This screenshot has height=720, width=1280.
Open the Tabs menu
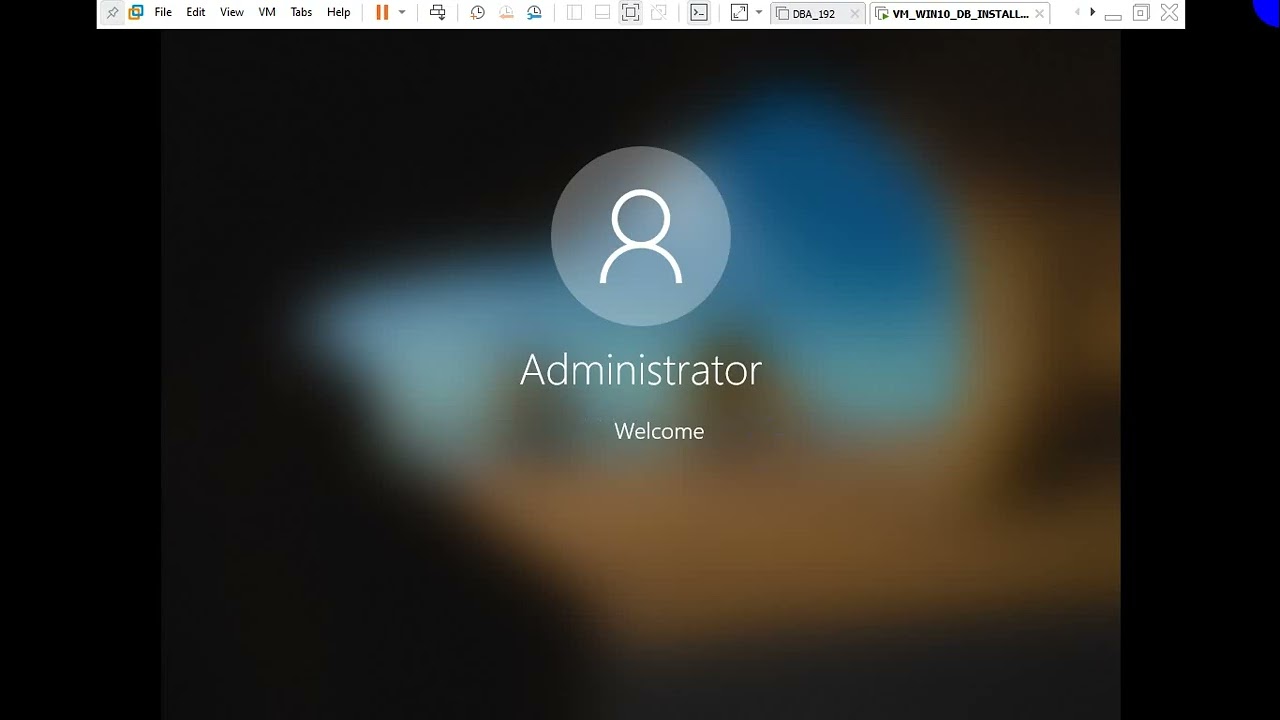click(x=301, y=13)
